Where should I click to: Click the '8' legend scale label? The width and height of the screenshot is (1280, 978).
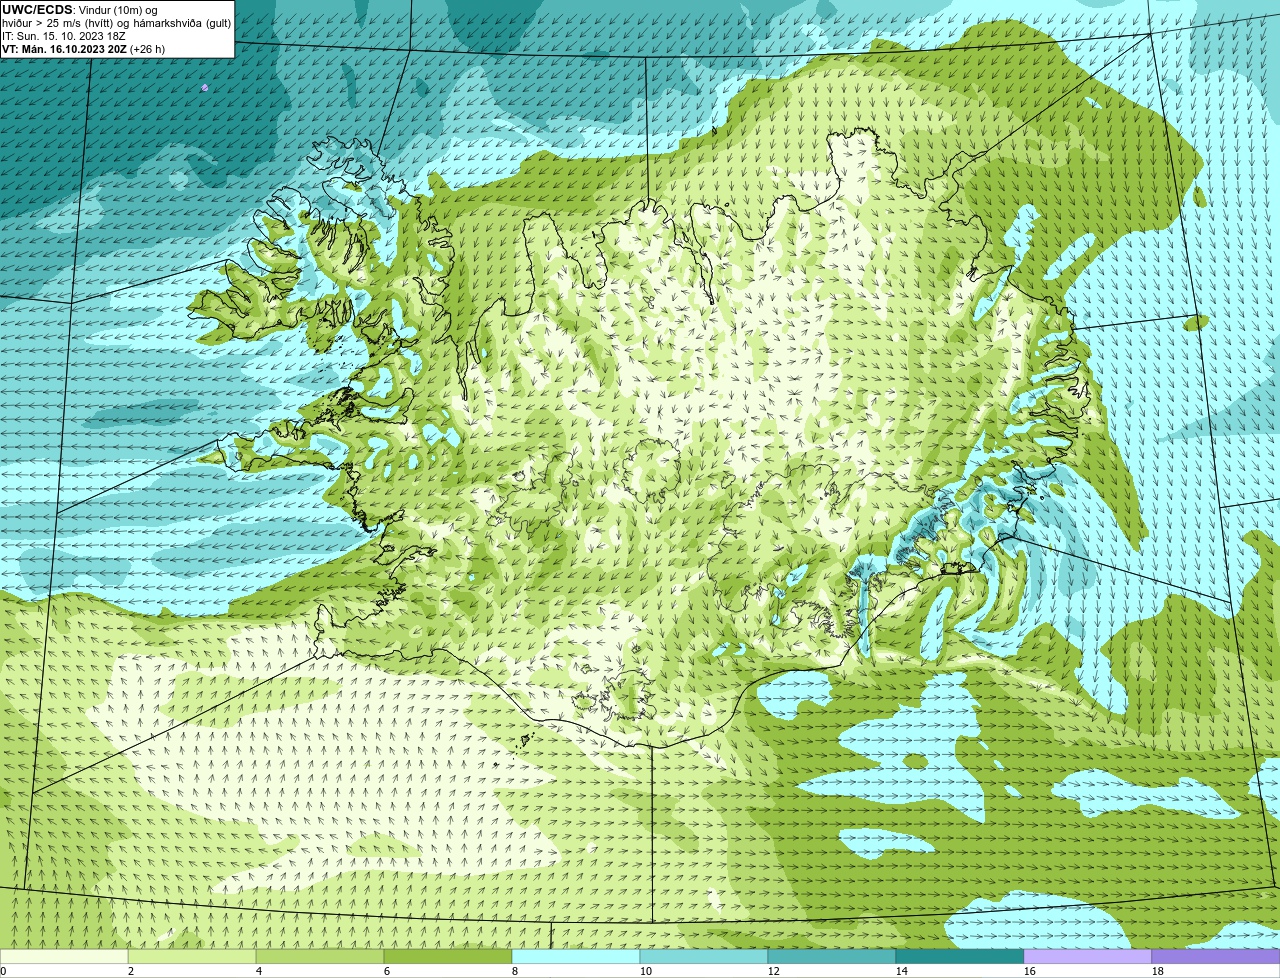(515, 971)
